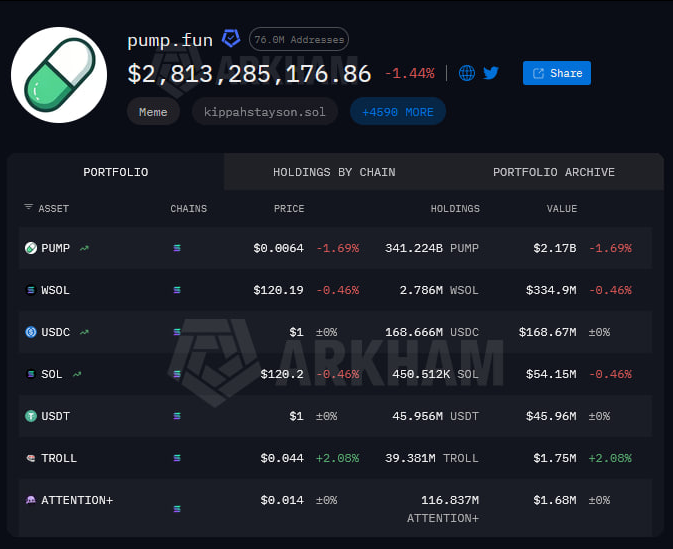
Task: Open the website globe icon
Action: [x=467, y=73]
